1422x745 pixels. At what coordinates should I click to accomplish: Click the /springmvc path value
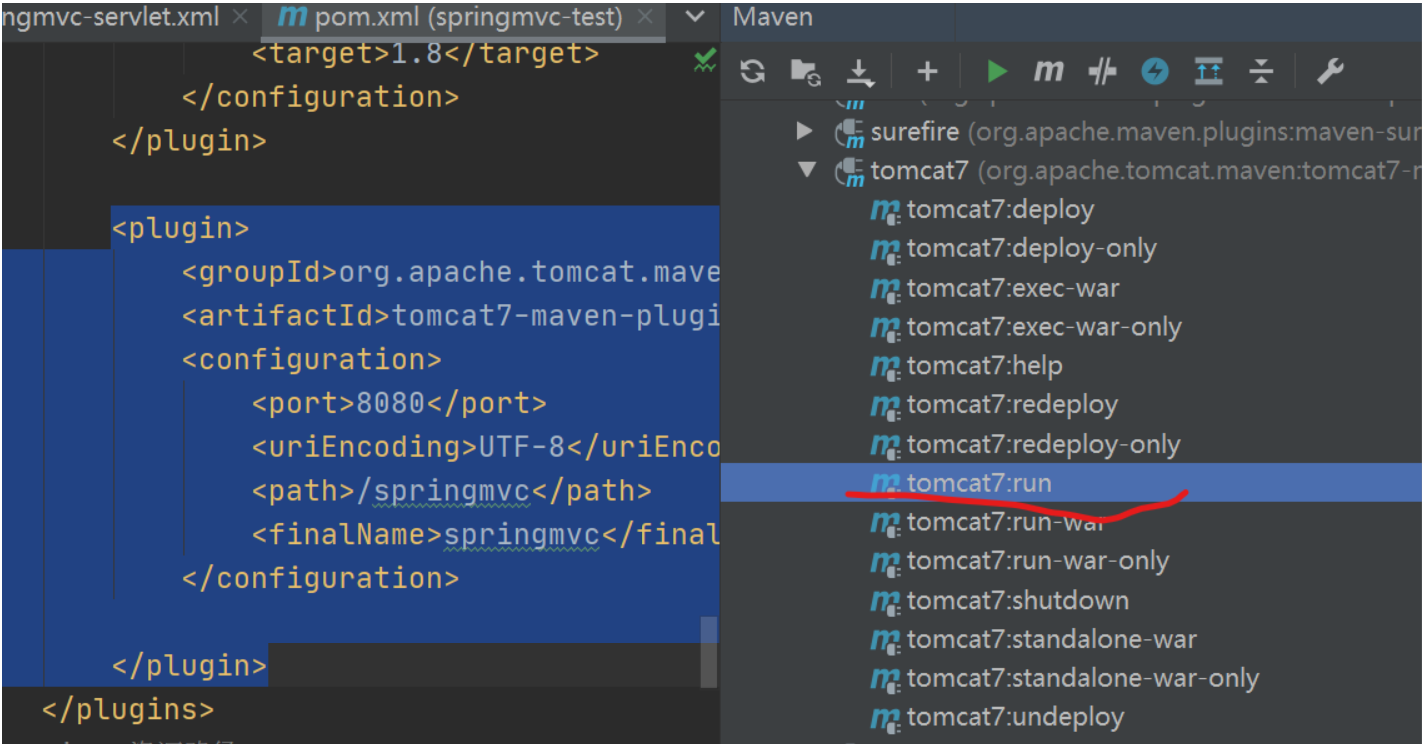pyautogui.click(x=443, y=491)
